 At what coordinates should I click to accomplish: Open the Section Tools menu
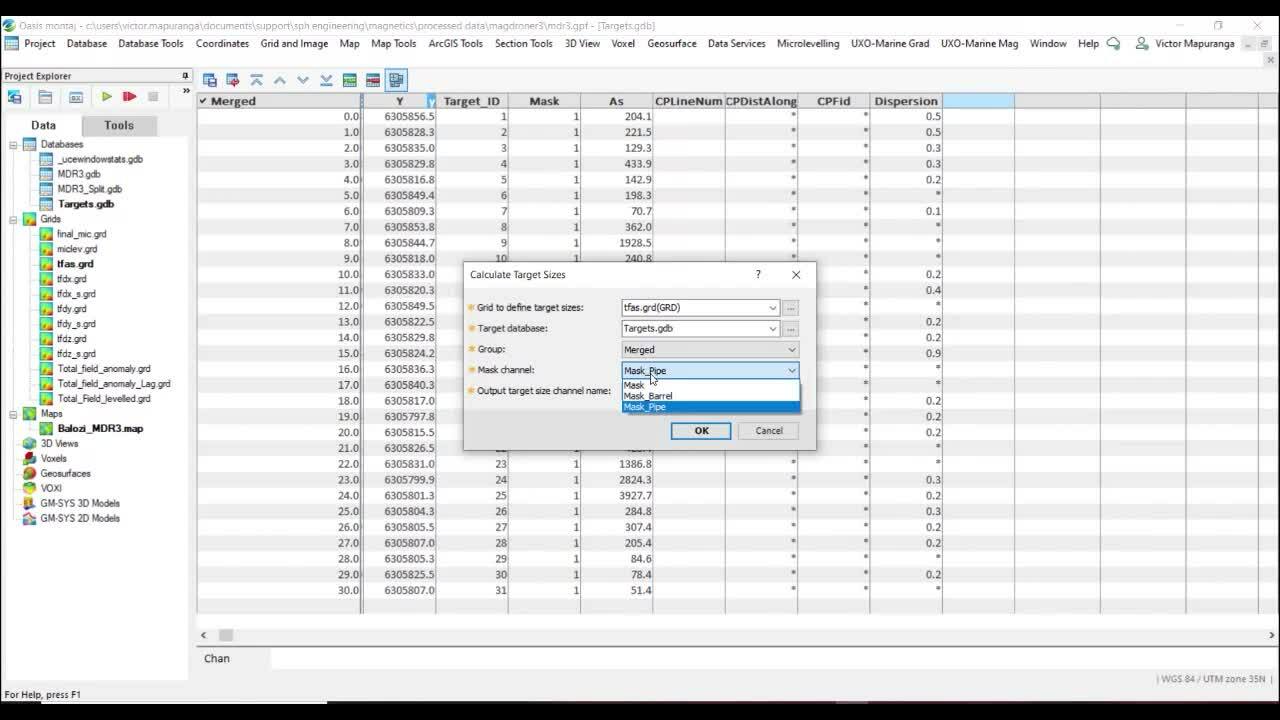click(523, 43)
